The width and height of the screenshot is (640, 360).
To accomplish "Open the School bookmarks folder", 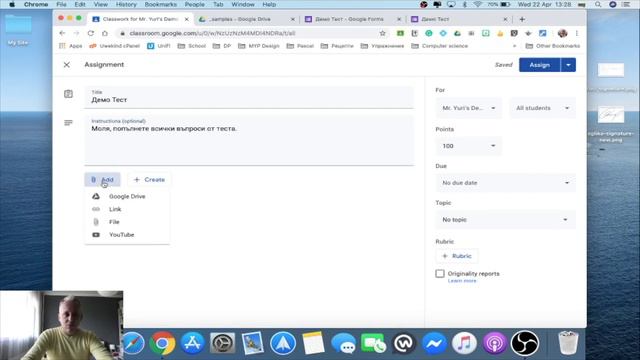I will 192,46.
